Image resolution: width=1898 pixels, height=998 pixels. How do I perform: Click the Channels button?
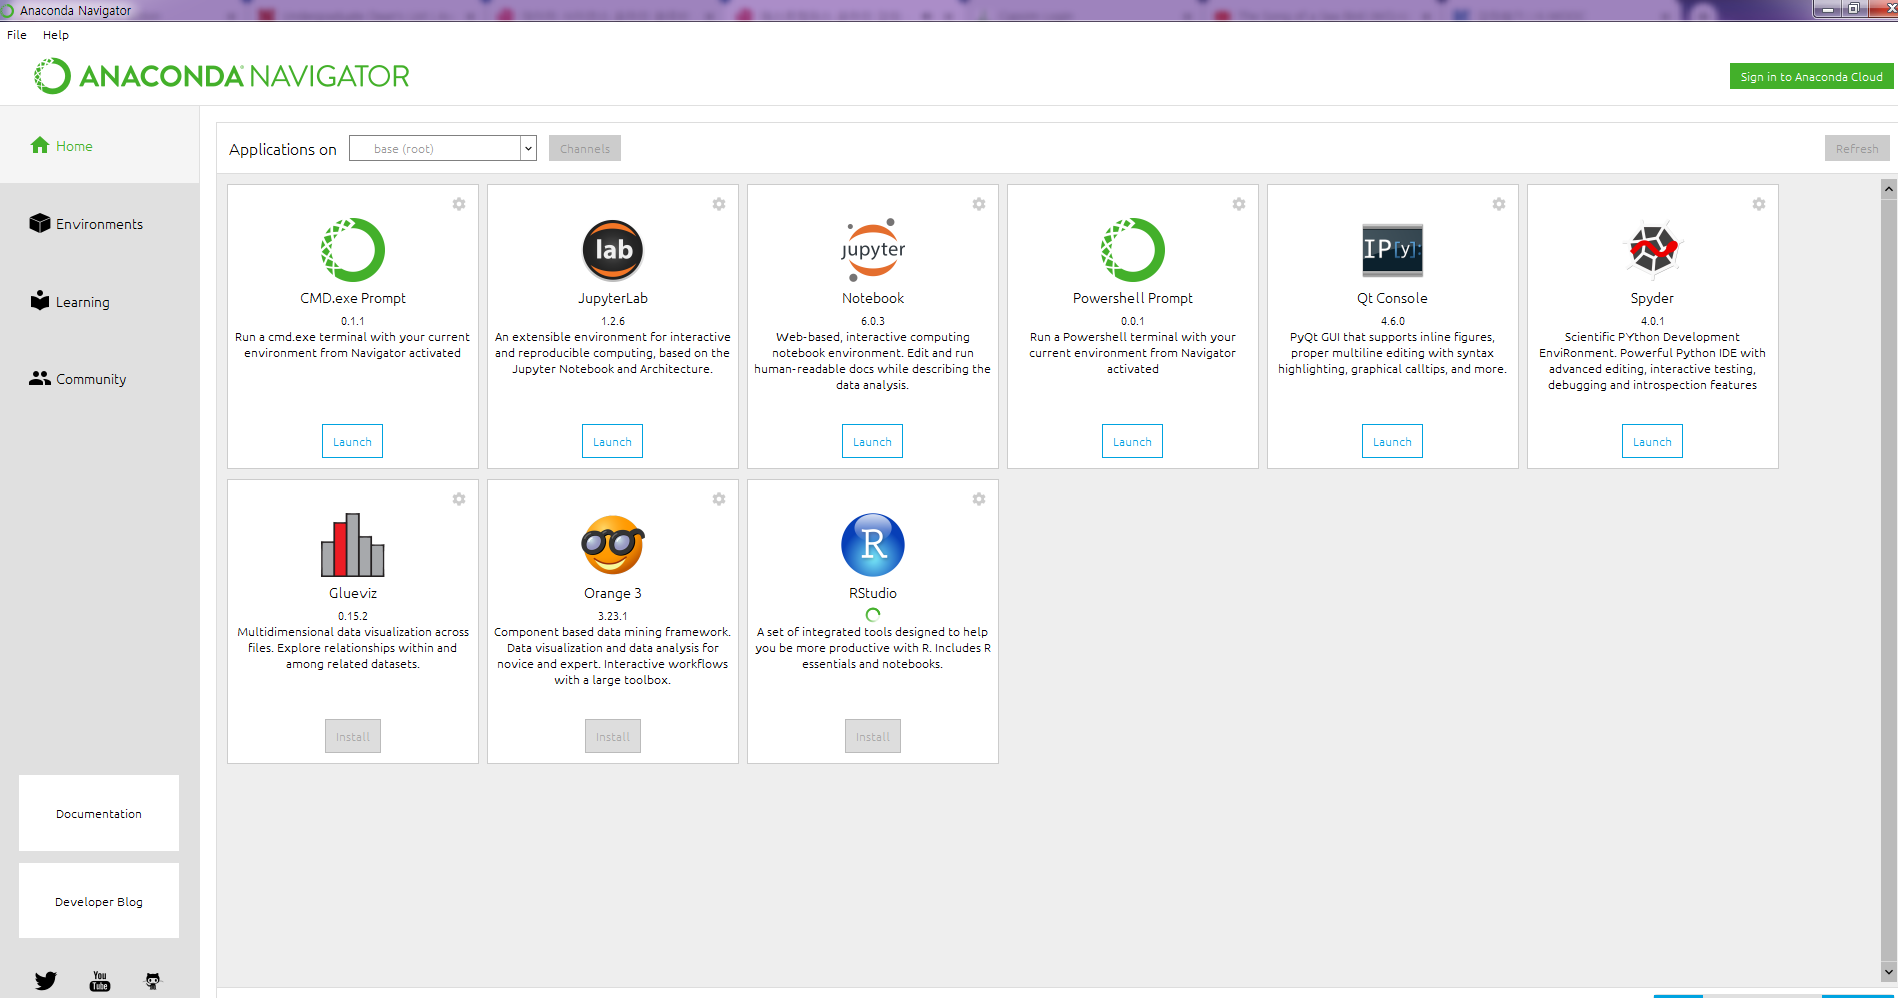[585, 148]
